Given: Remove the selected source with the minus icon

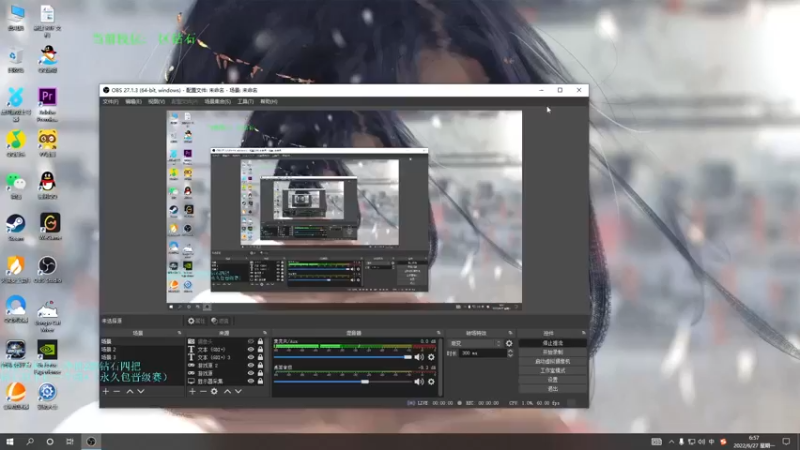Looking at the screenshot, I should click(x=203, y=391).
